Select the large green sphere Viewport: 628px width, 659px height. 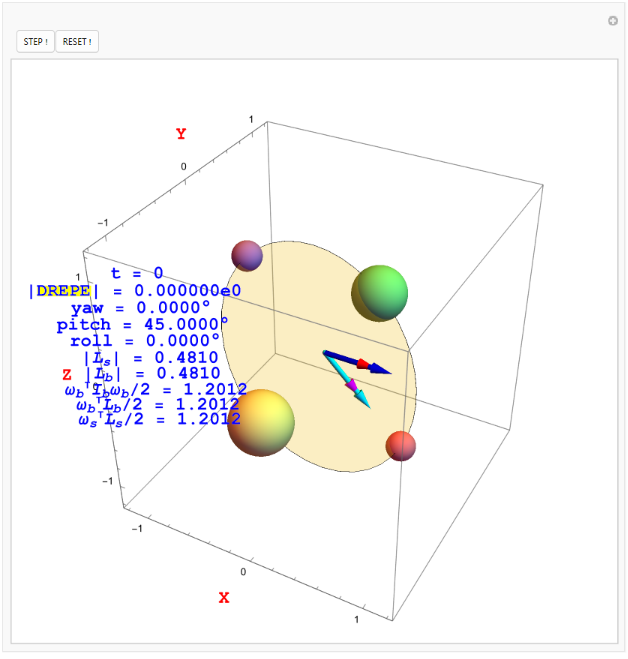click(380, 293)
